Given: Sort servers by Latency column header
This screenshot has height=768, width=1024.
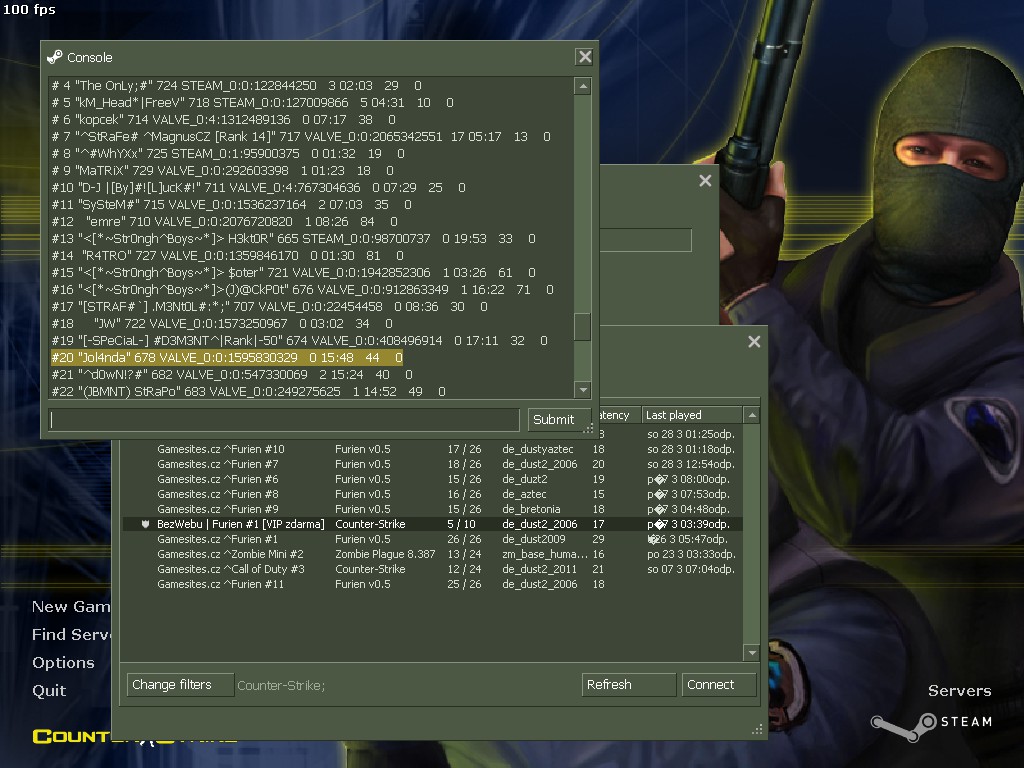Looking at the screenshot, I should pos(616,415).
